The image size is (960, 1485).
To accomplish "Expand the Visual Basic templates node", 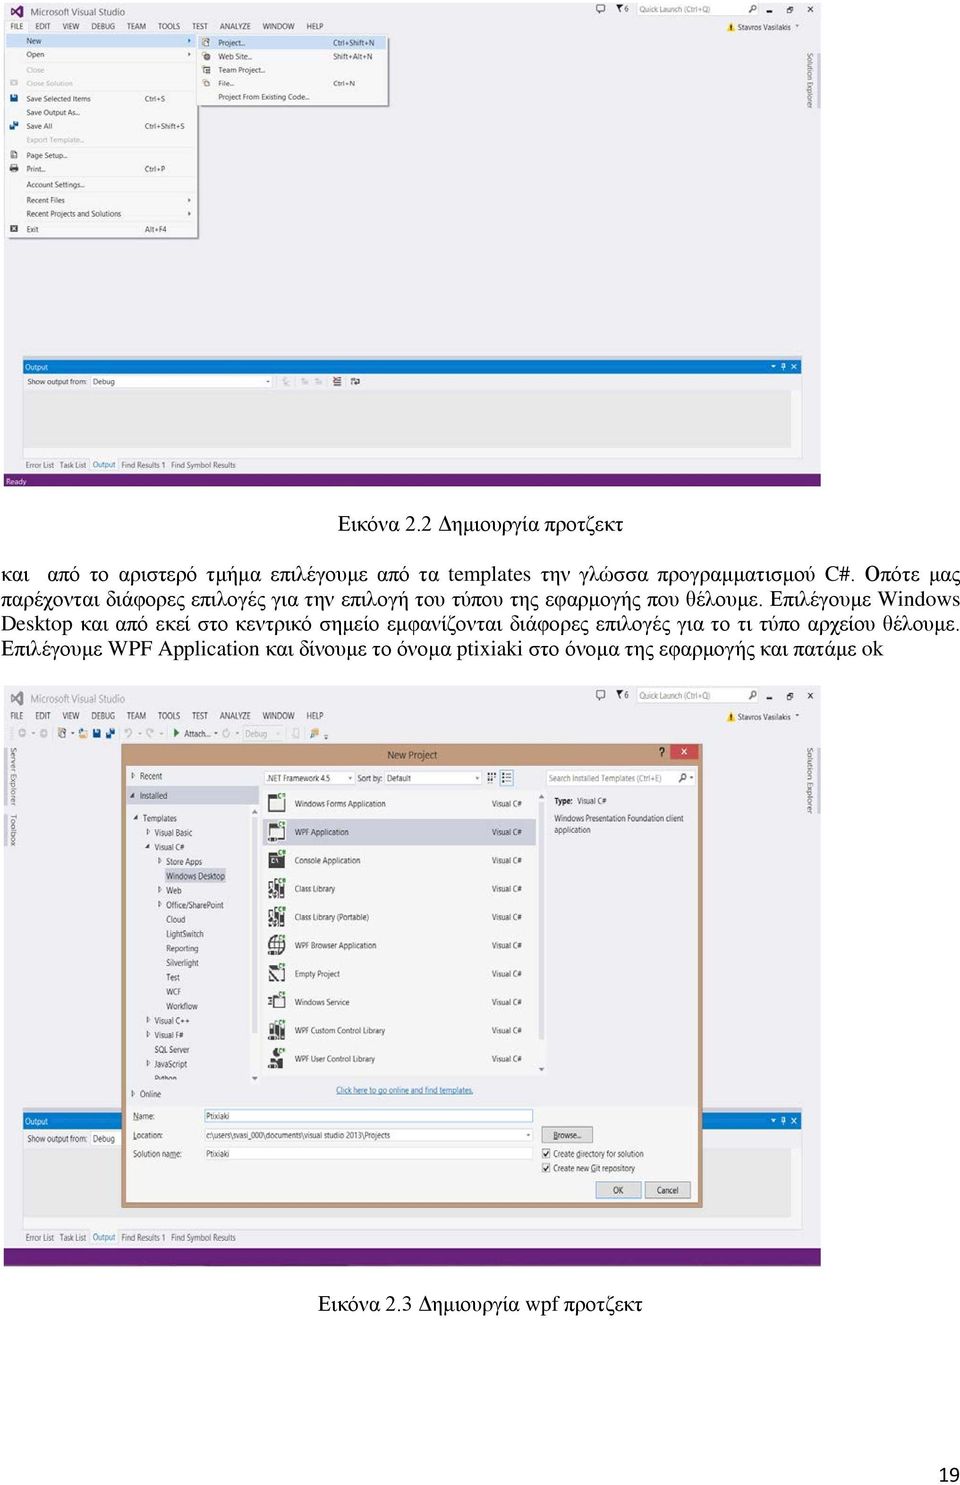I will (148, 832).
